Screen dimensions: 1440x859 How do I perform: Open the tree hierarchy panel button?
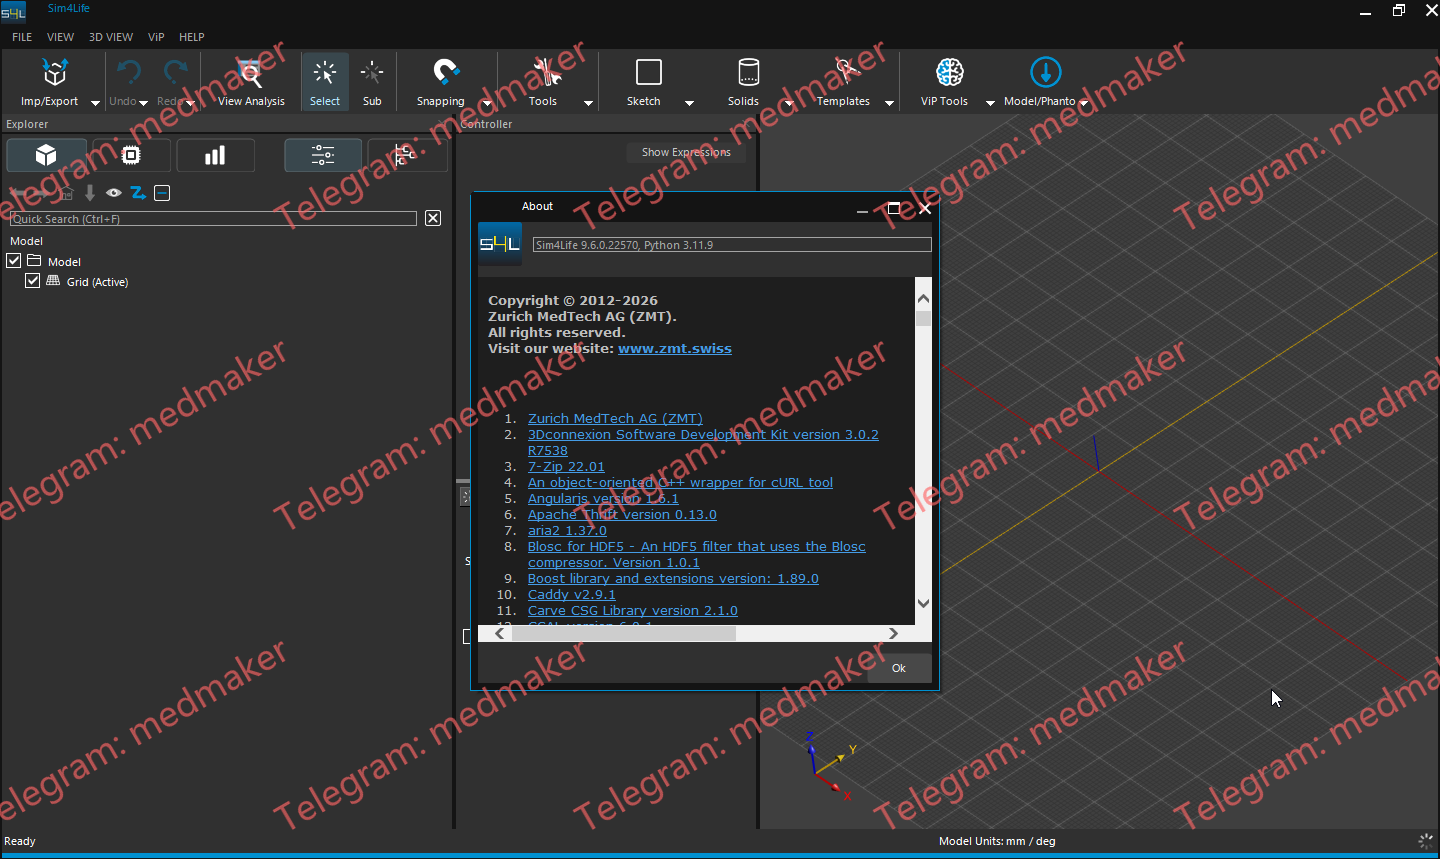pyautogui.click(x=406, y=155)
